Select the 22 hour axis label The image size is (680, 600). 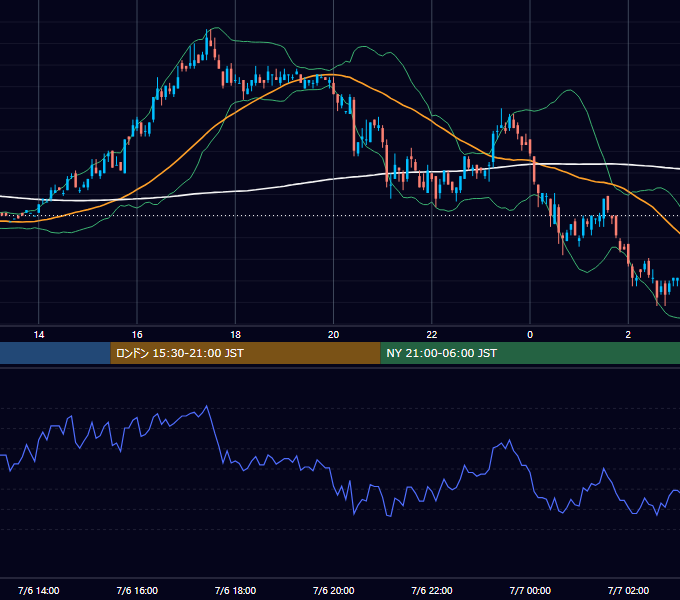432,335
